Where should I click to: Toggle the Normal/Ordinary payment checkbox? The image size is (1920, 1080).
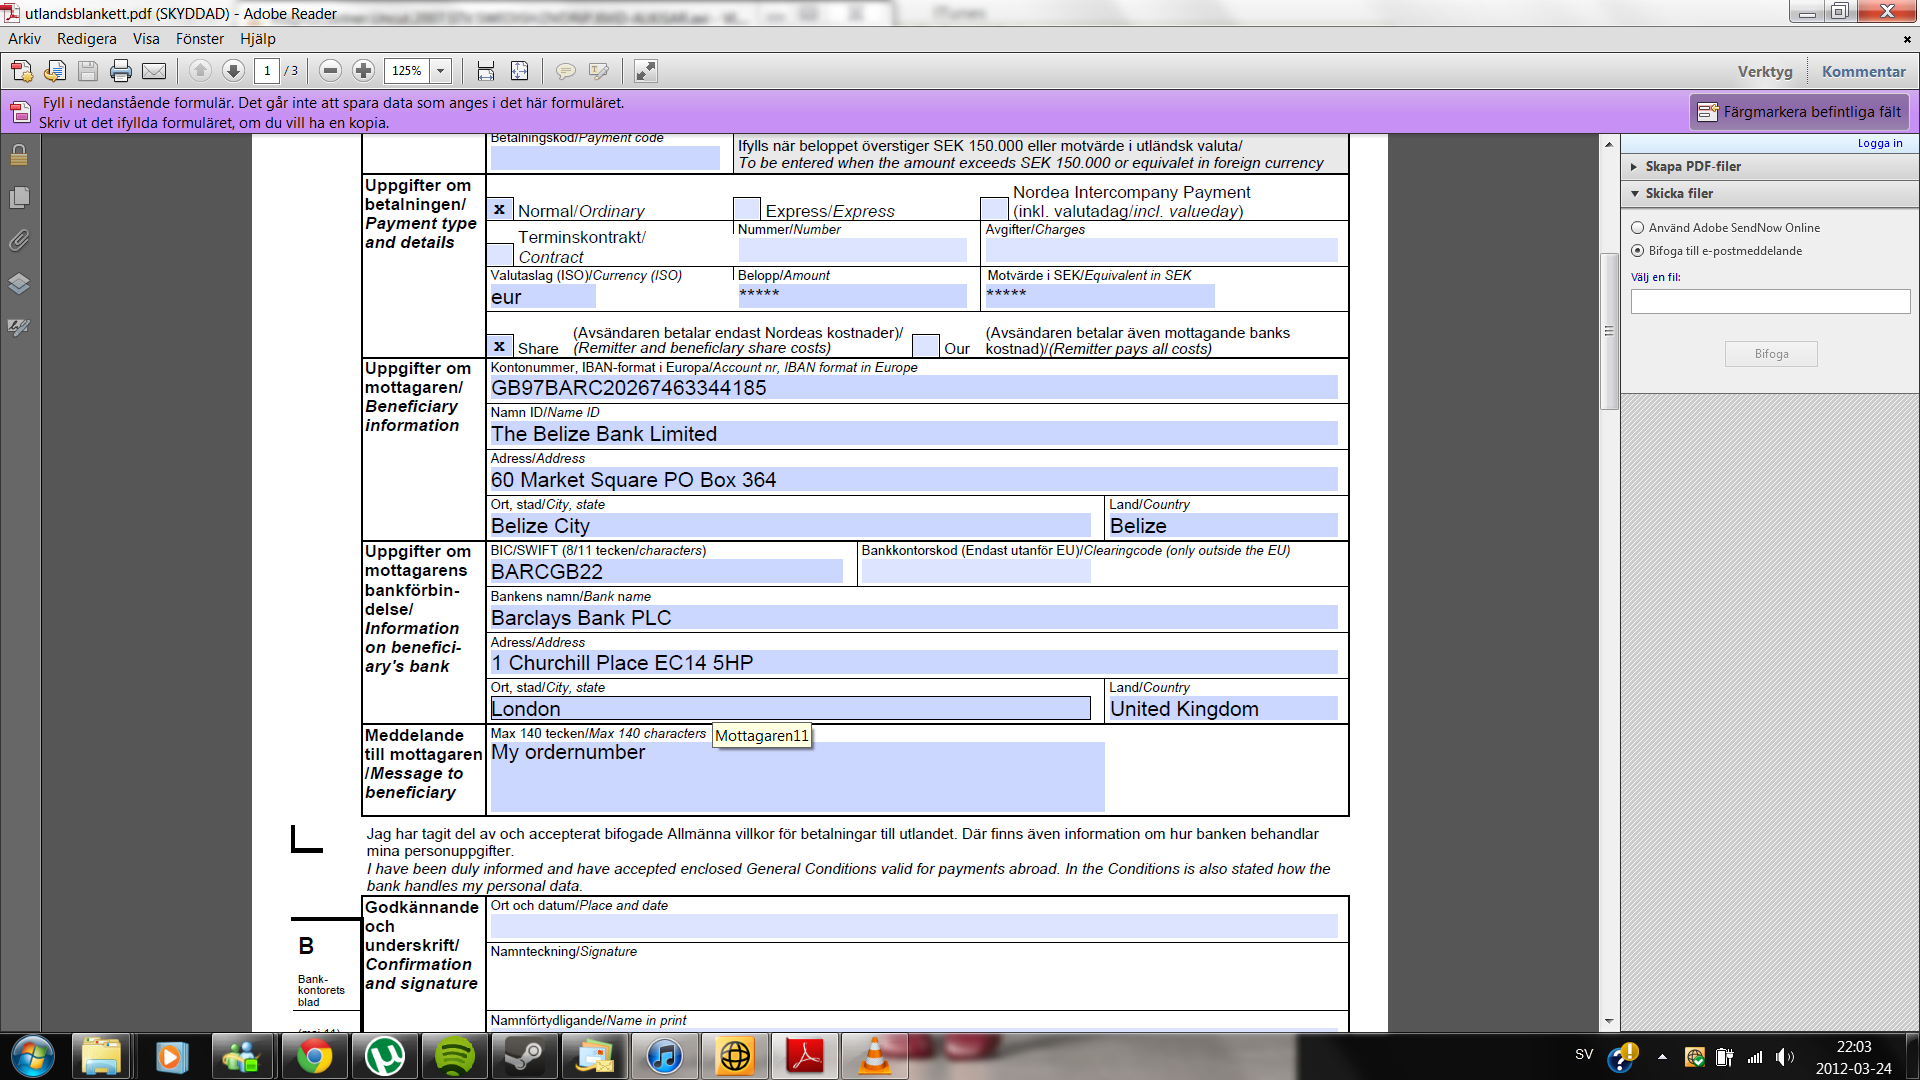click(x=500, y=209)
